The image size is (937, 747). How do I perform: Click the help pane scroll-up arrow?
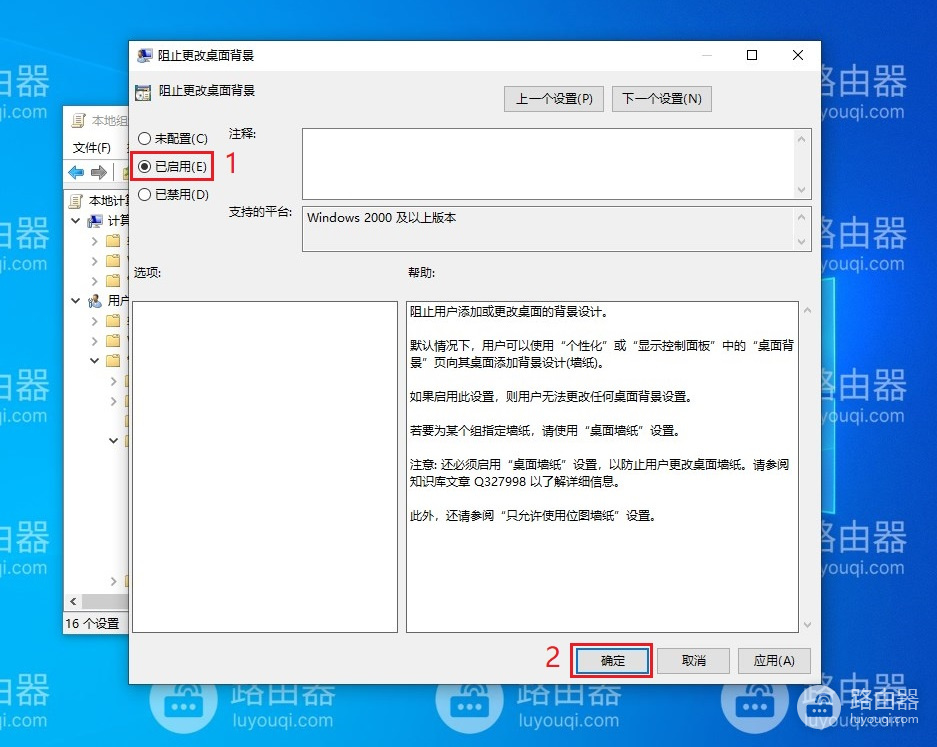[x=807, y=311]
